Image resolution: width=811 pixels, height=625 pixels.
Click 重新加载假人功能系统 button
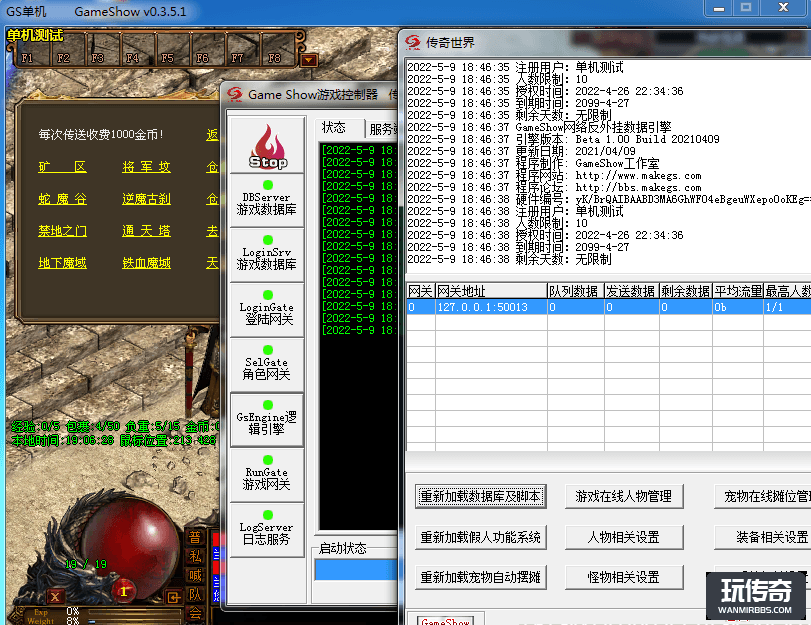coord(480,537)
